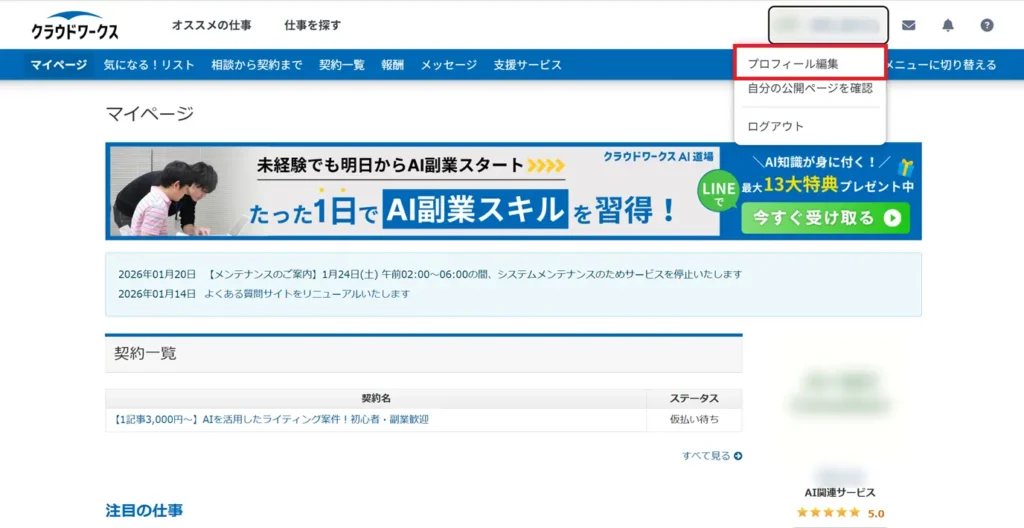Open the notifications bell icon
This screenshot has width=1024, height=528.
pos(947,25)
